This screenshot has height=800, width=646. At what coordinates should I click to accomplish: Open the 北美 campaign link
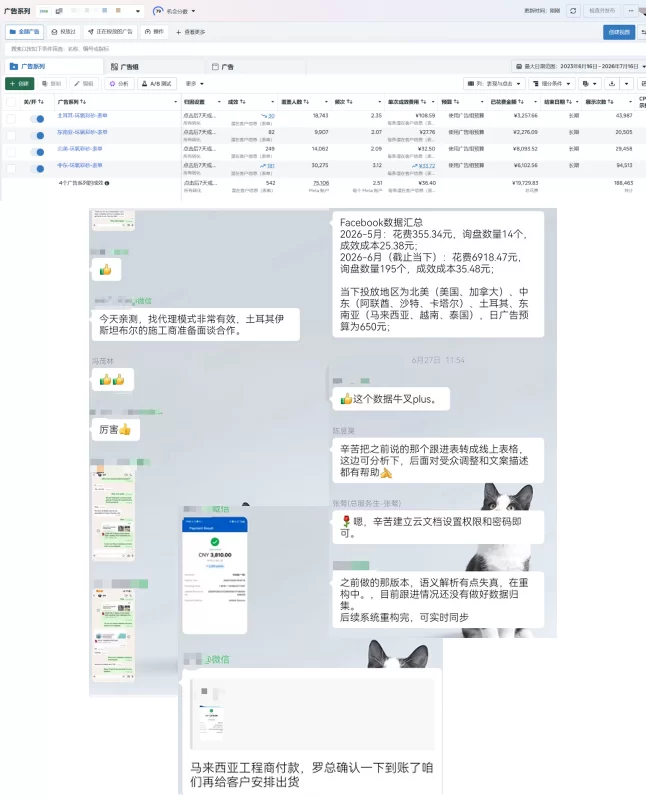[80, 149]
